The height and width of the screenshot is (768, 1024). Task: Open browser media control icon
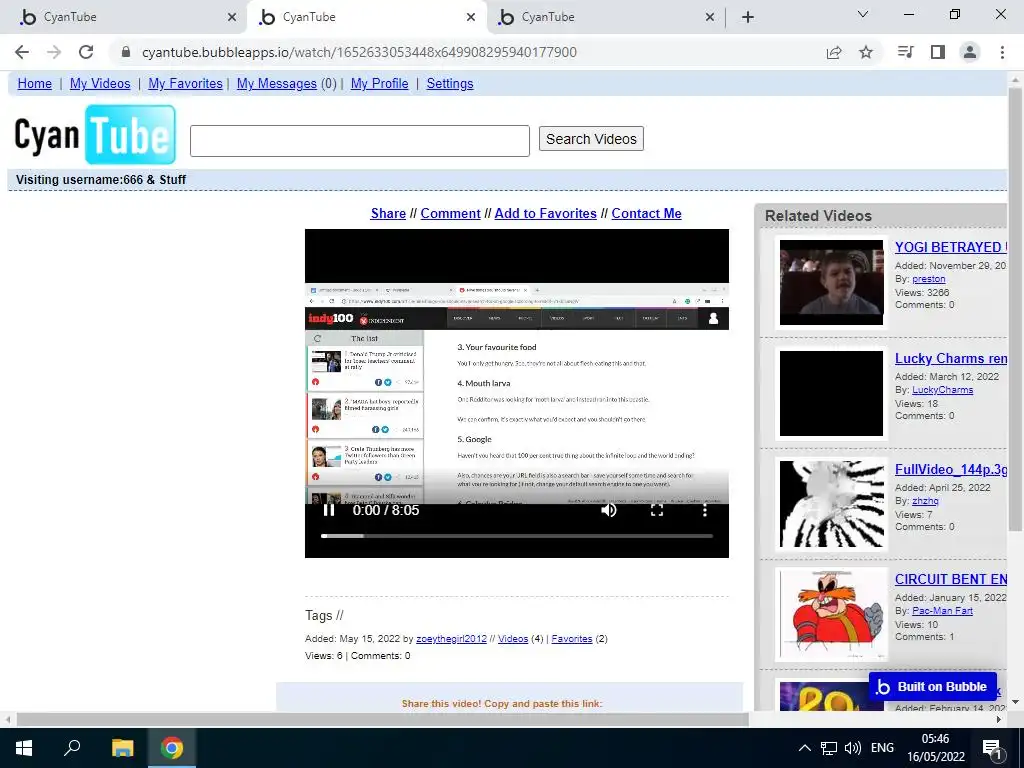tap(906, 52)
